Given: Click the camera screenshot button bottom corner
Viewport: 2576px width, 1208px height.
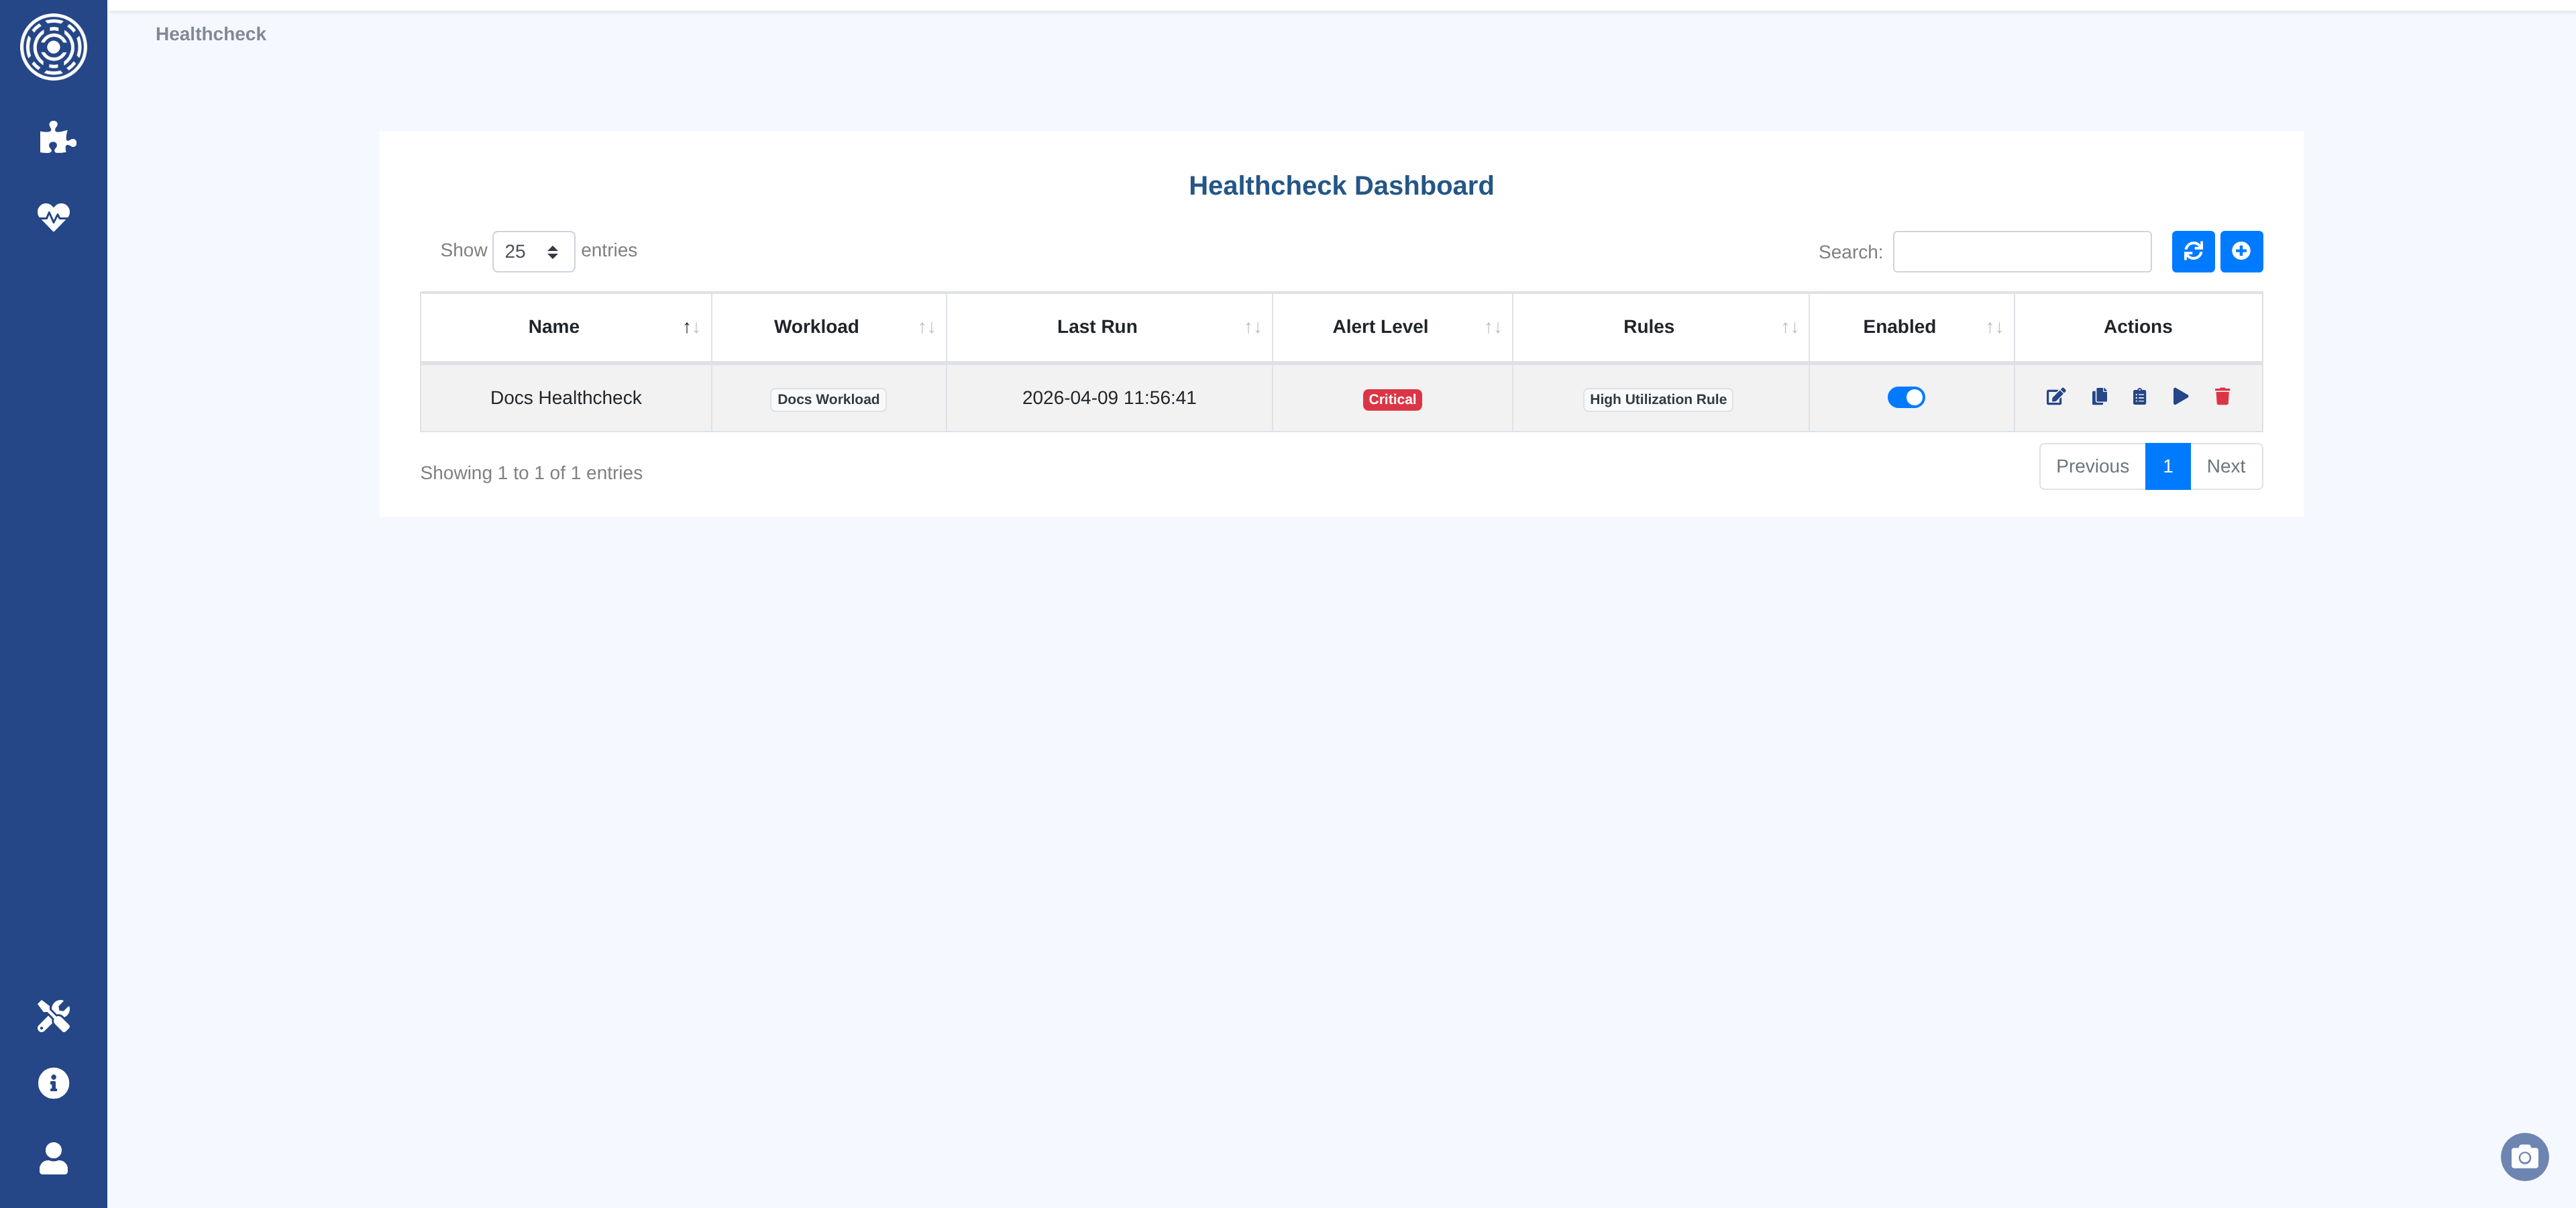Looking at the screenshot, I should pos(2524,1157).
